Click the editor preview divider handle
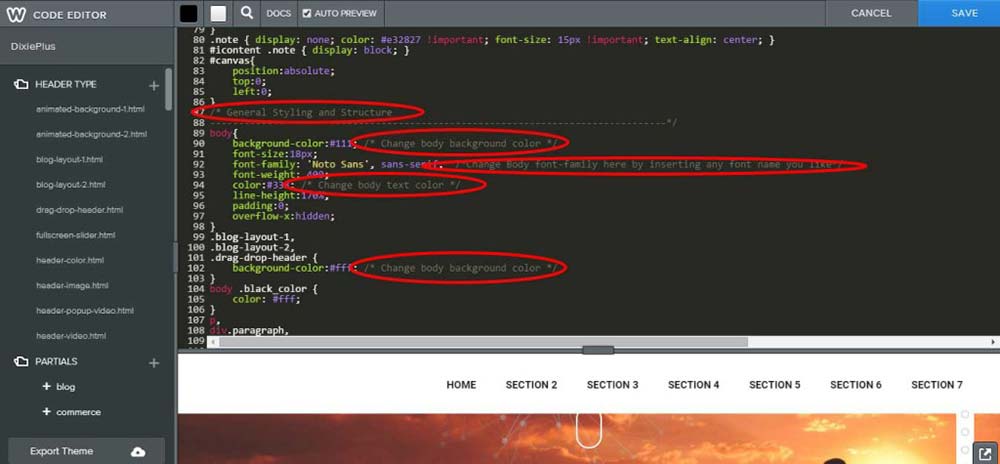The image size is (1000, 464). pos(598,350)
